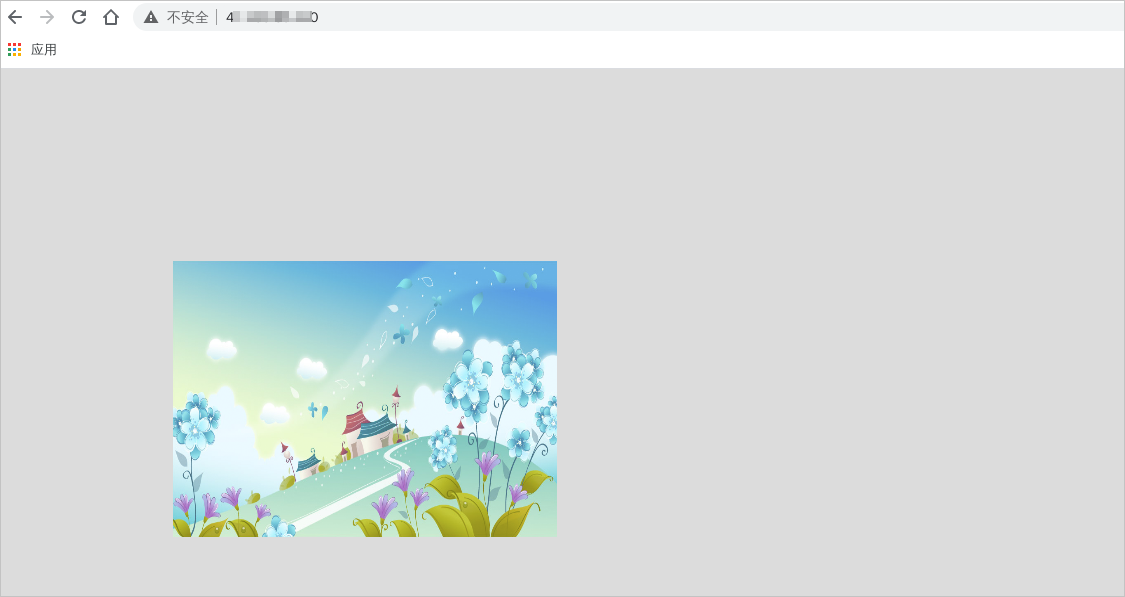Click the flower garden illustration
The image size is (1125, 597).
tap(365, 398)
